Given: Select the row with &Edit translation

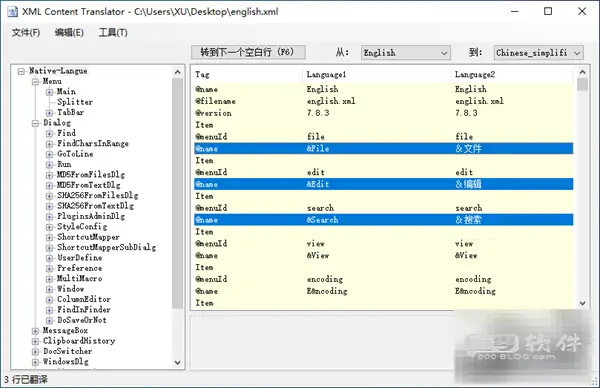Looking at the screenshot, I should (x=383, y=184).
